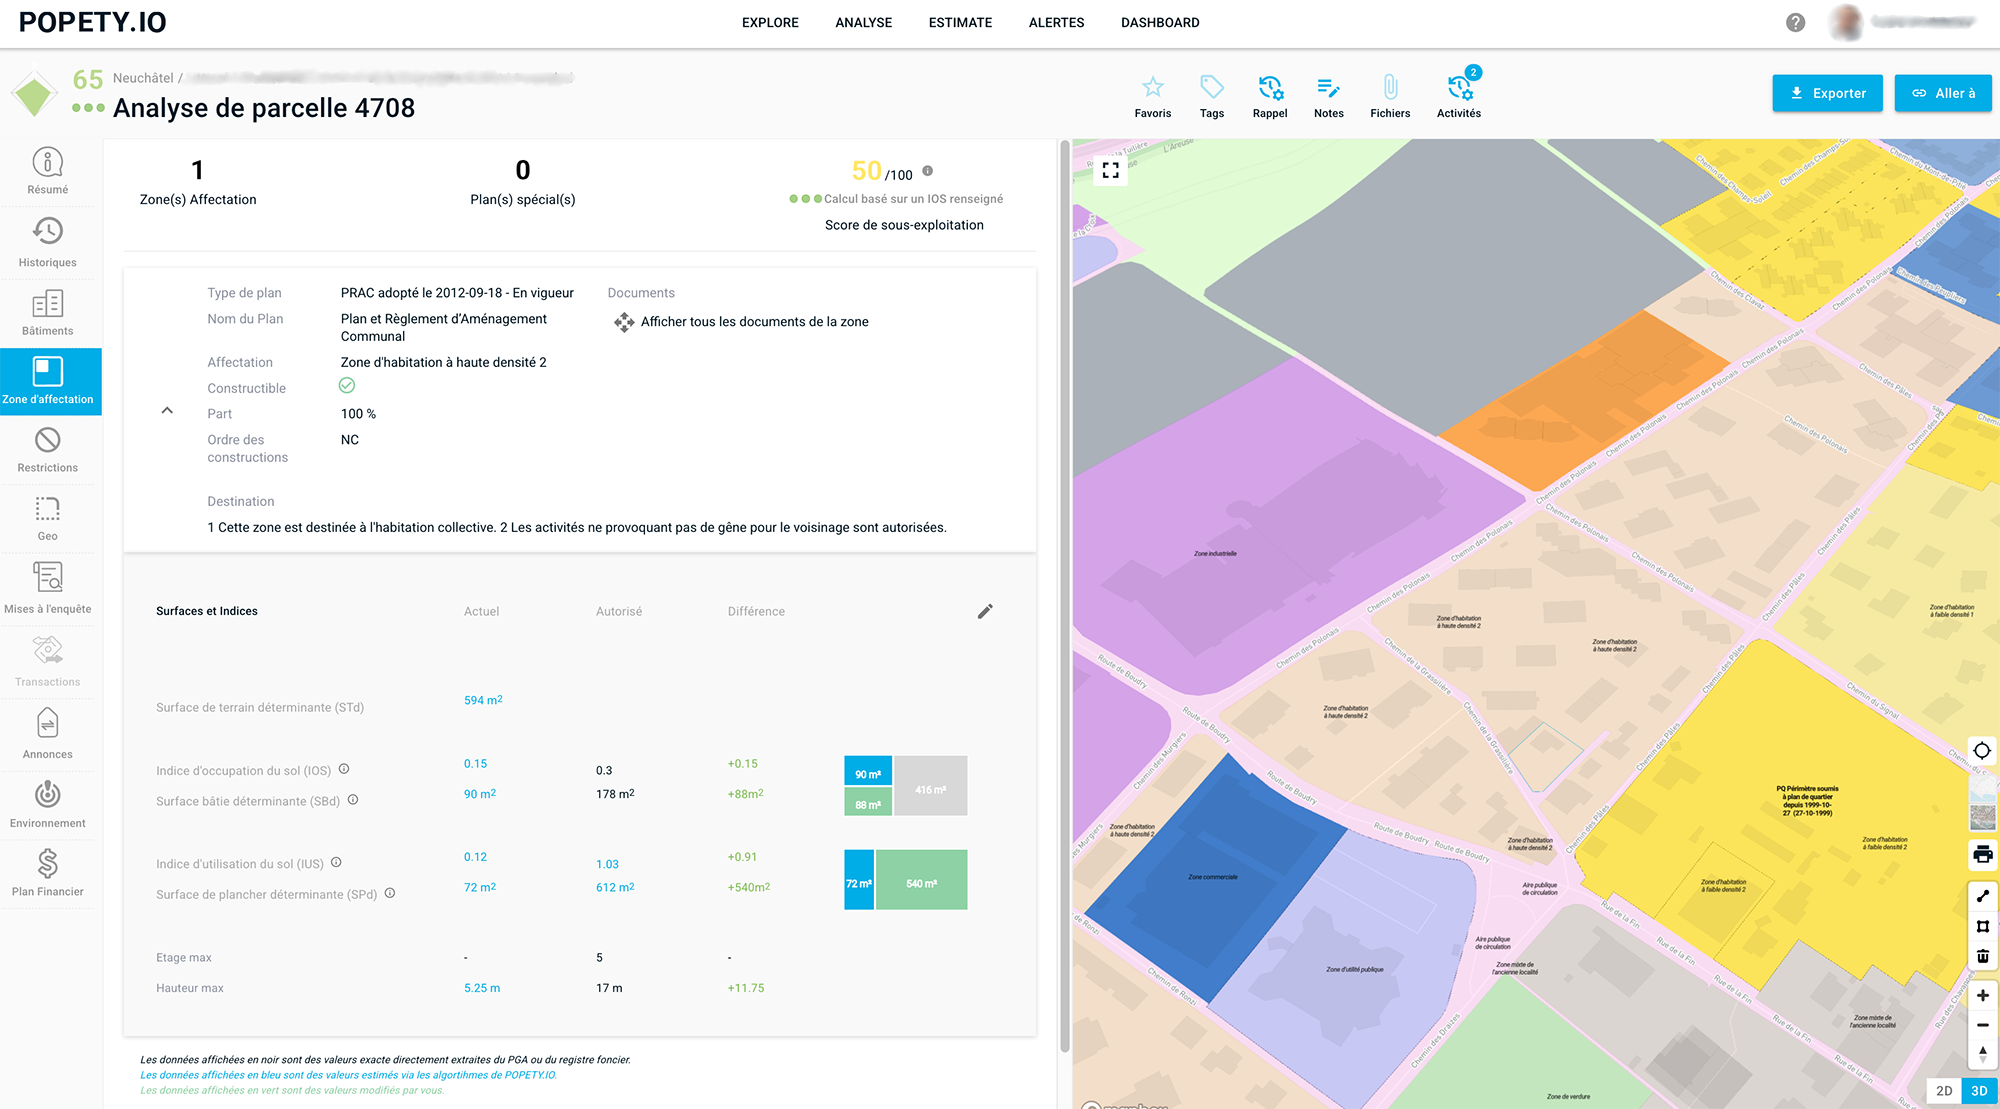Open the Tags icon
The image size is (2000, 1109).
(x=1211, y=88)
